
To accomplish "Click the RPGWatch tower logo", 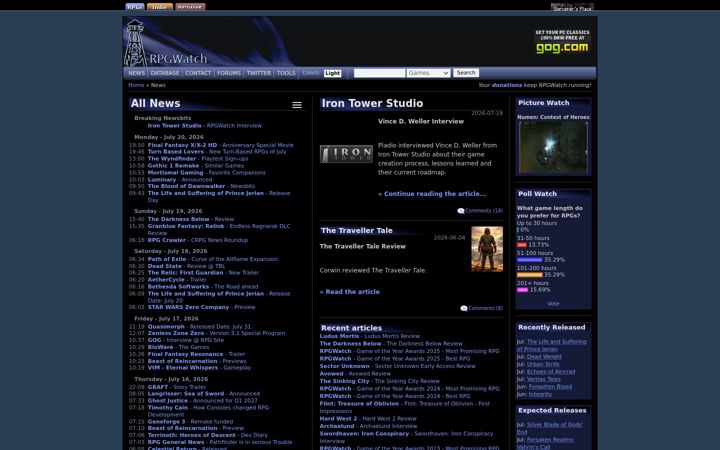I will pos(135,43).
